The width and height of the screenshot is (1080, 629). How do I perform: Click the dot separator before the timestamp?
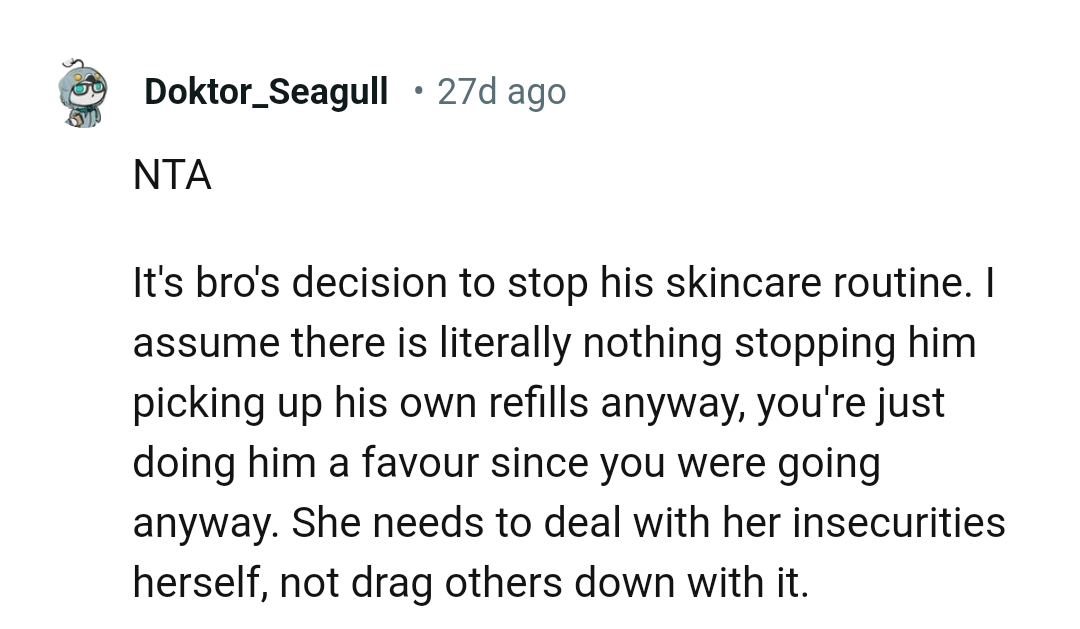click(x=418, y=91)
